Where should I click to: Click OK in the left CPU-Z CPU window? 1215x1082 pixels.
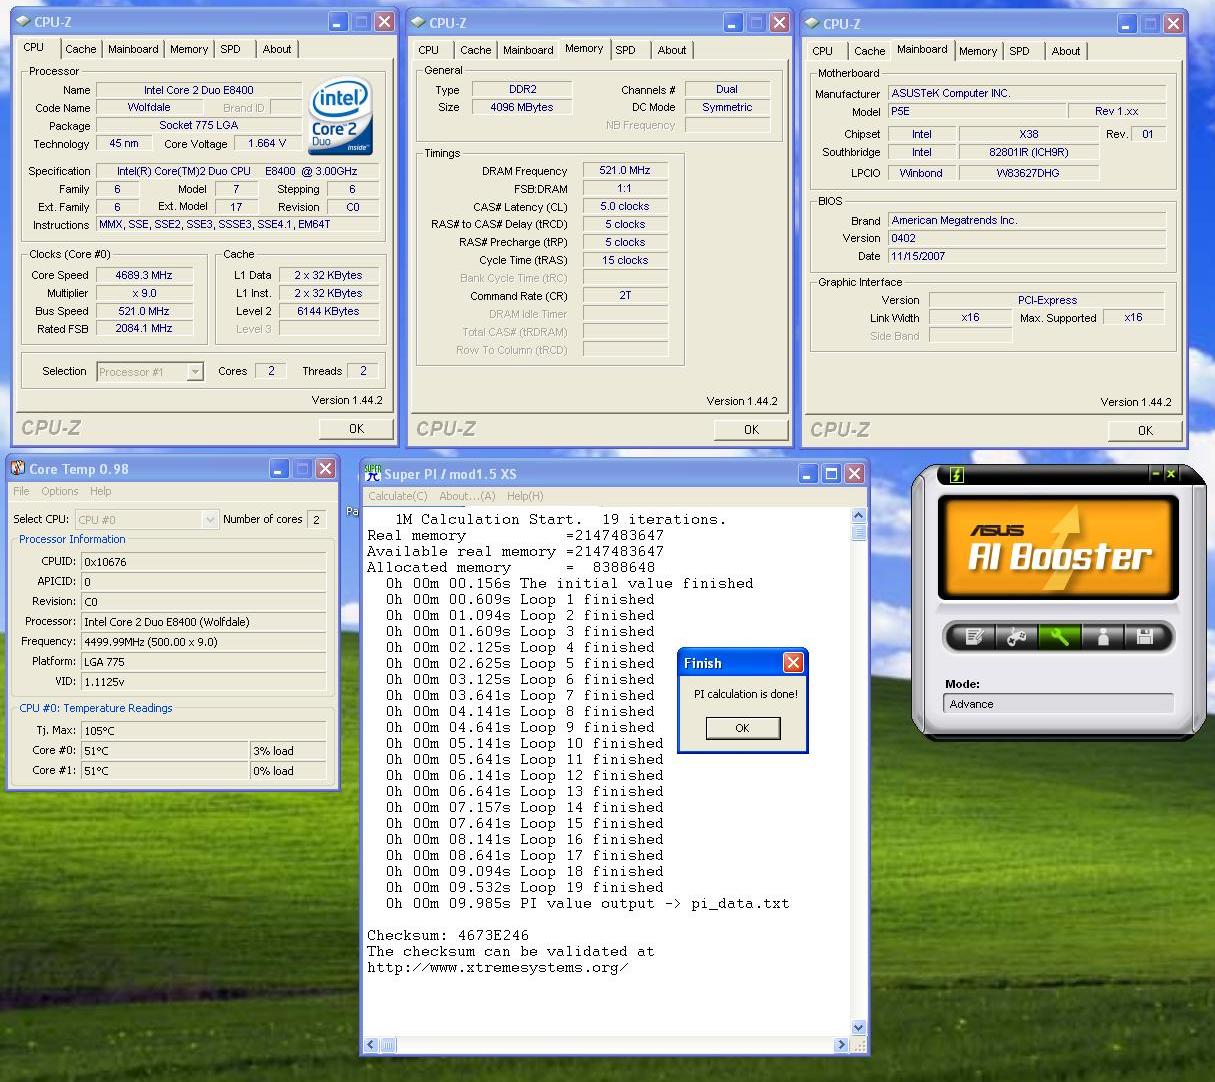click(x=356, y=428)
